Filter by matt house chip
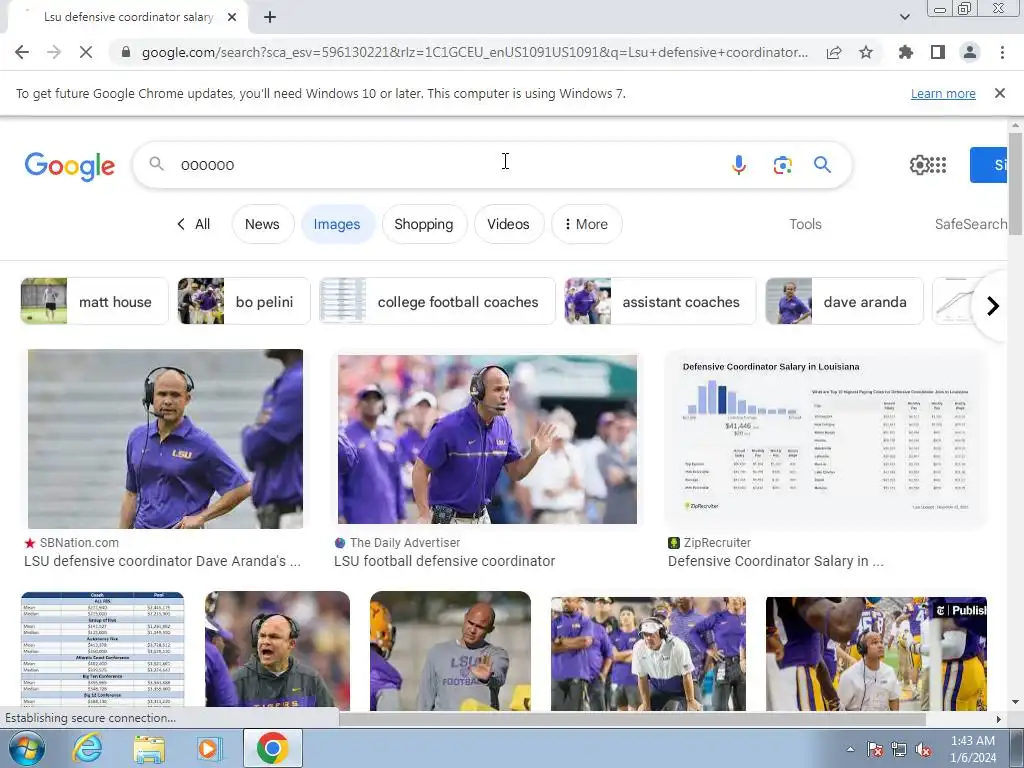 95,301
